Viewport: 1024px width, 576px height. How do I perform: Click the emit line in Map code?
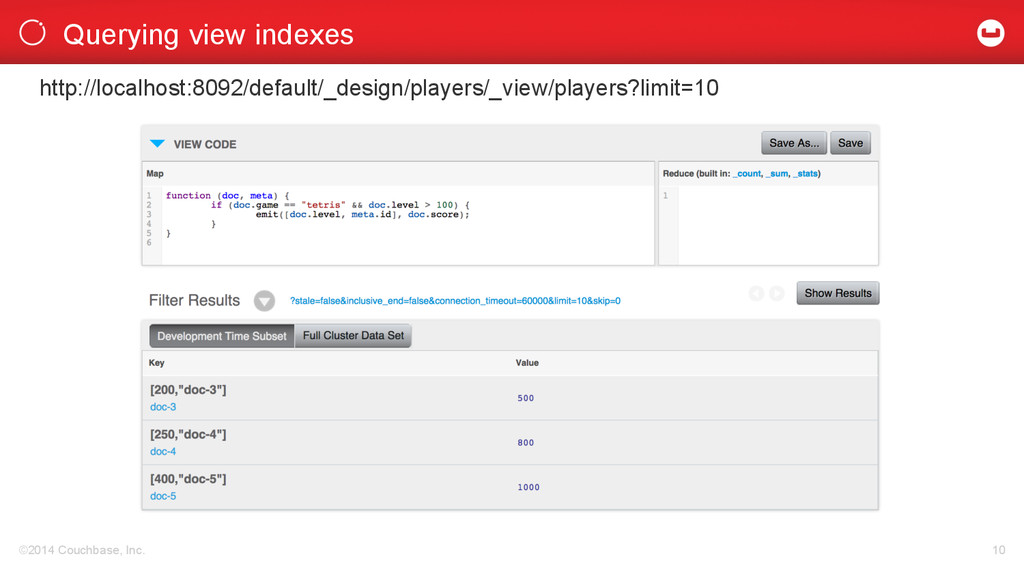[362, 214]
